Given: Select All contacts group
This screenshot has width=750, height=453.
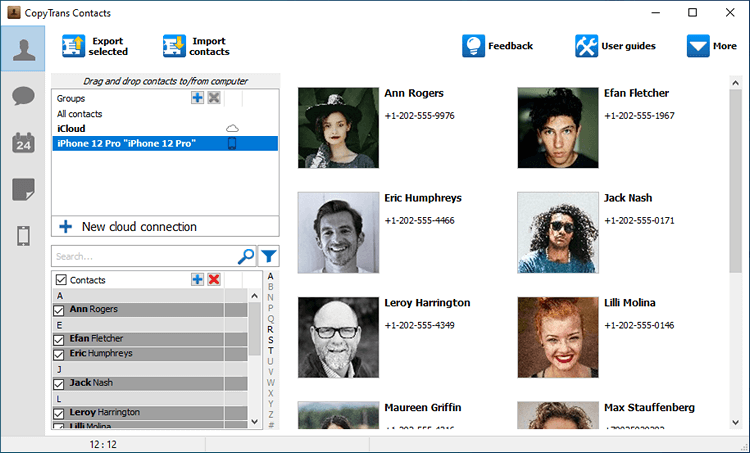Looking at the screenshot, I should 79,114.
